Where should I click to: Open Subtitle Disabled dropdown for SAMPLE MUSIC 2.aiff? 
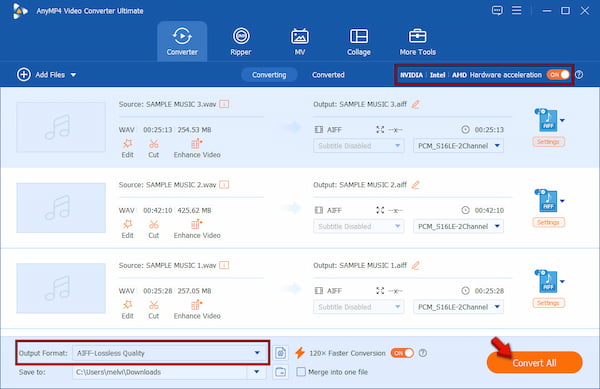pyautogui.click(x=359, y=226)
